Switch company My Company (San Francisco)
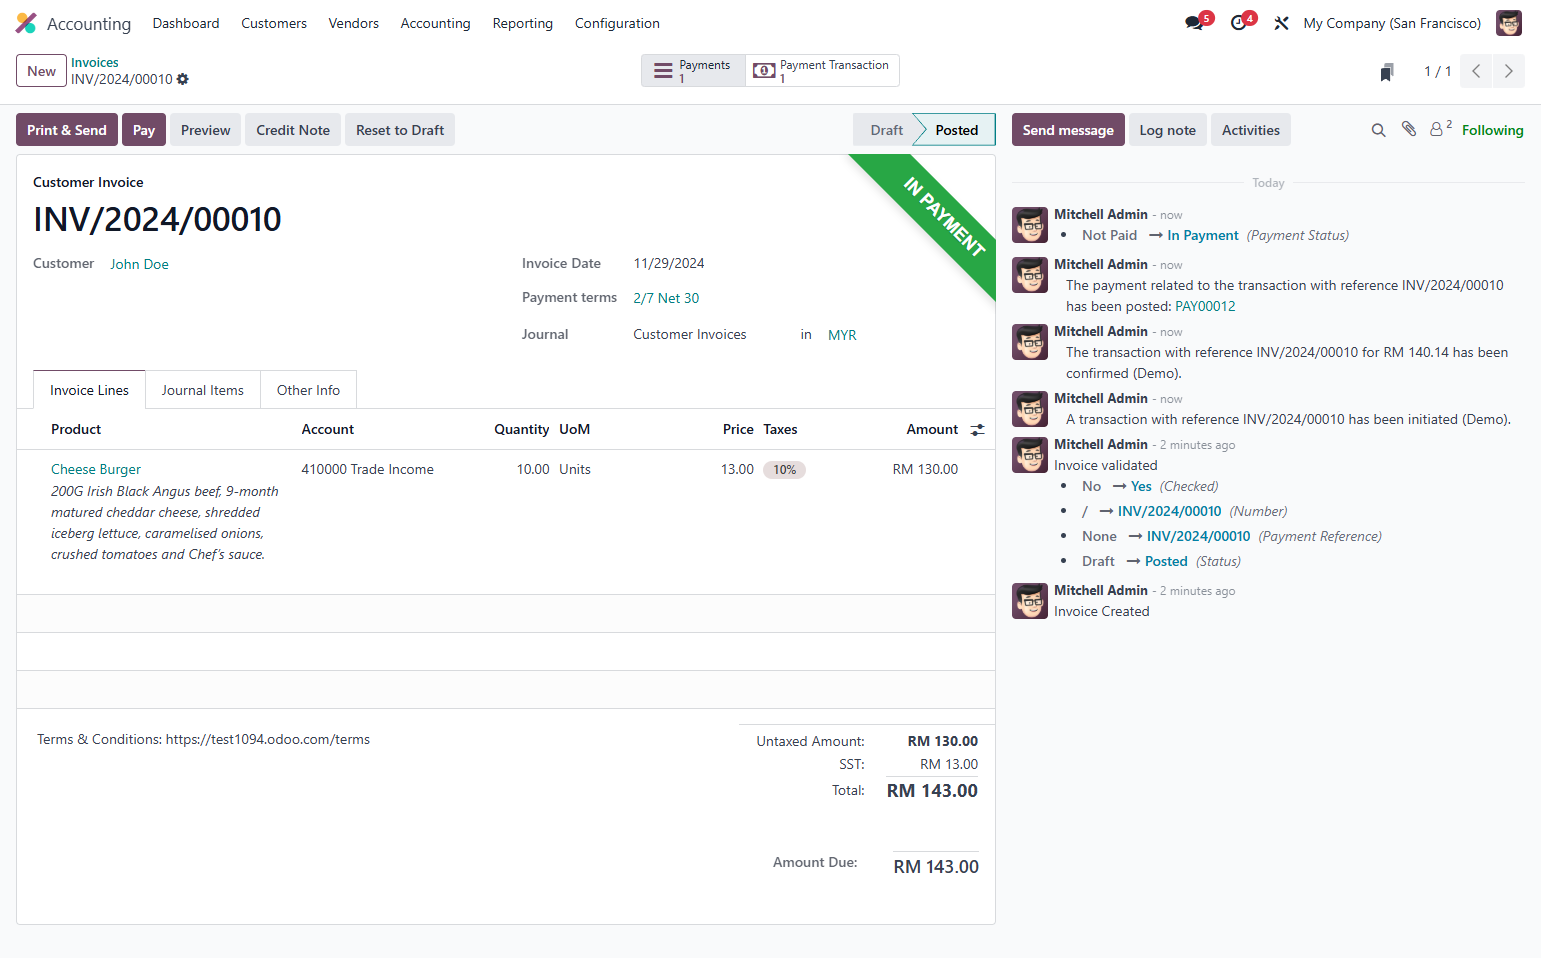This screenshot has width=1541, height=958. 1392,23
